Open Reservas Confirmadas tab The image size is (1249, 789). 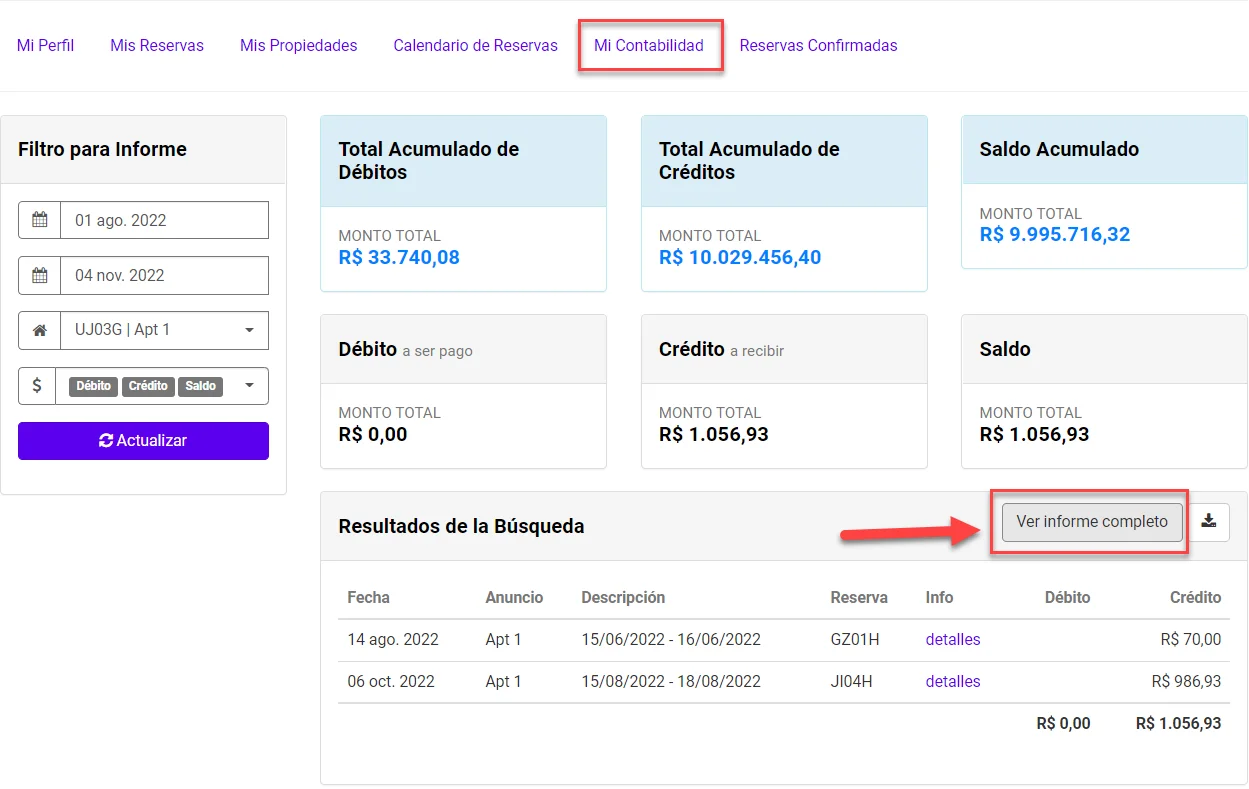point(818,45)
